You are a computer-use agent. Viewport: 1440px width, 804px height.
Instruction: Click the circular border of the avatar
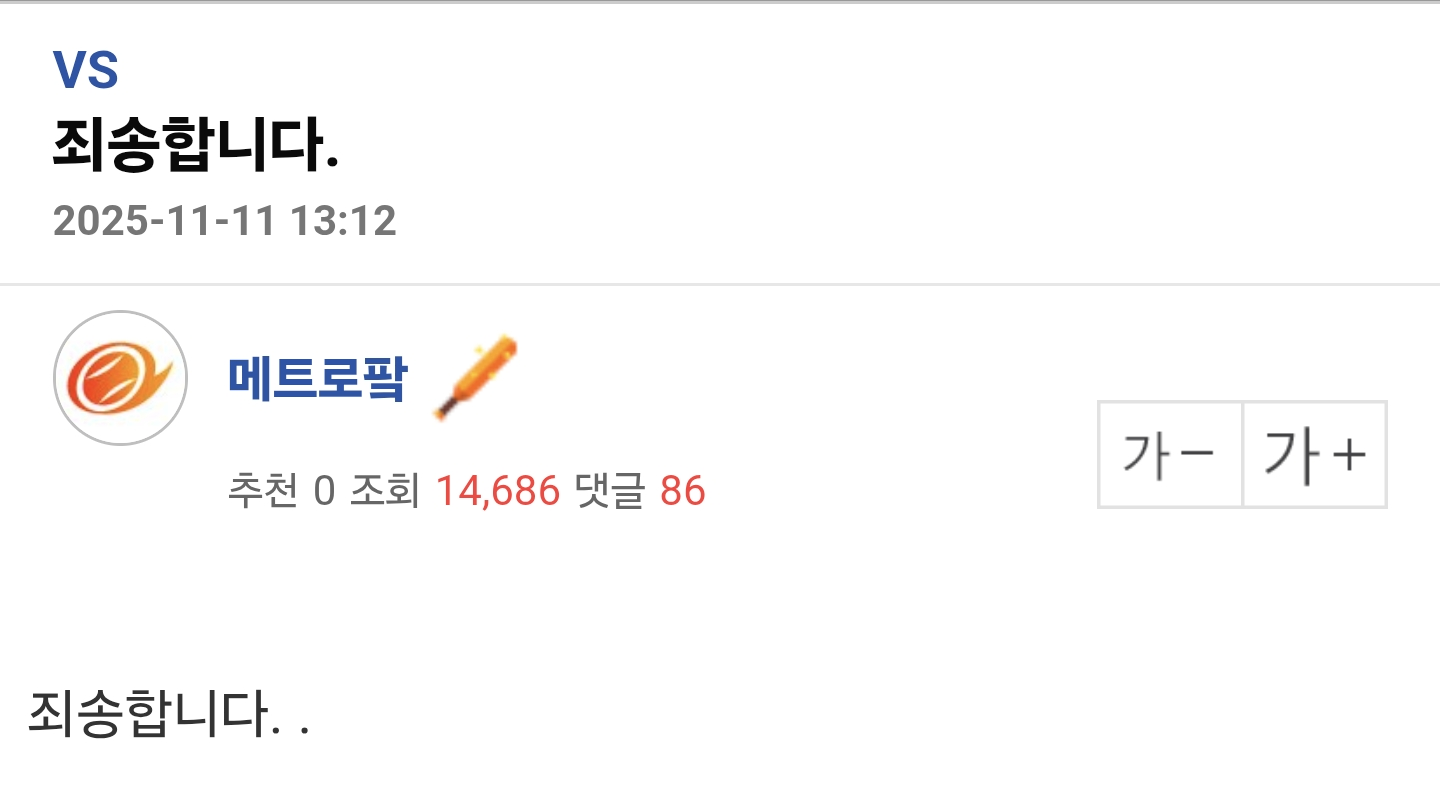[120, 313]
